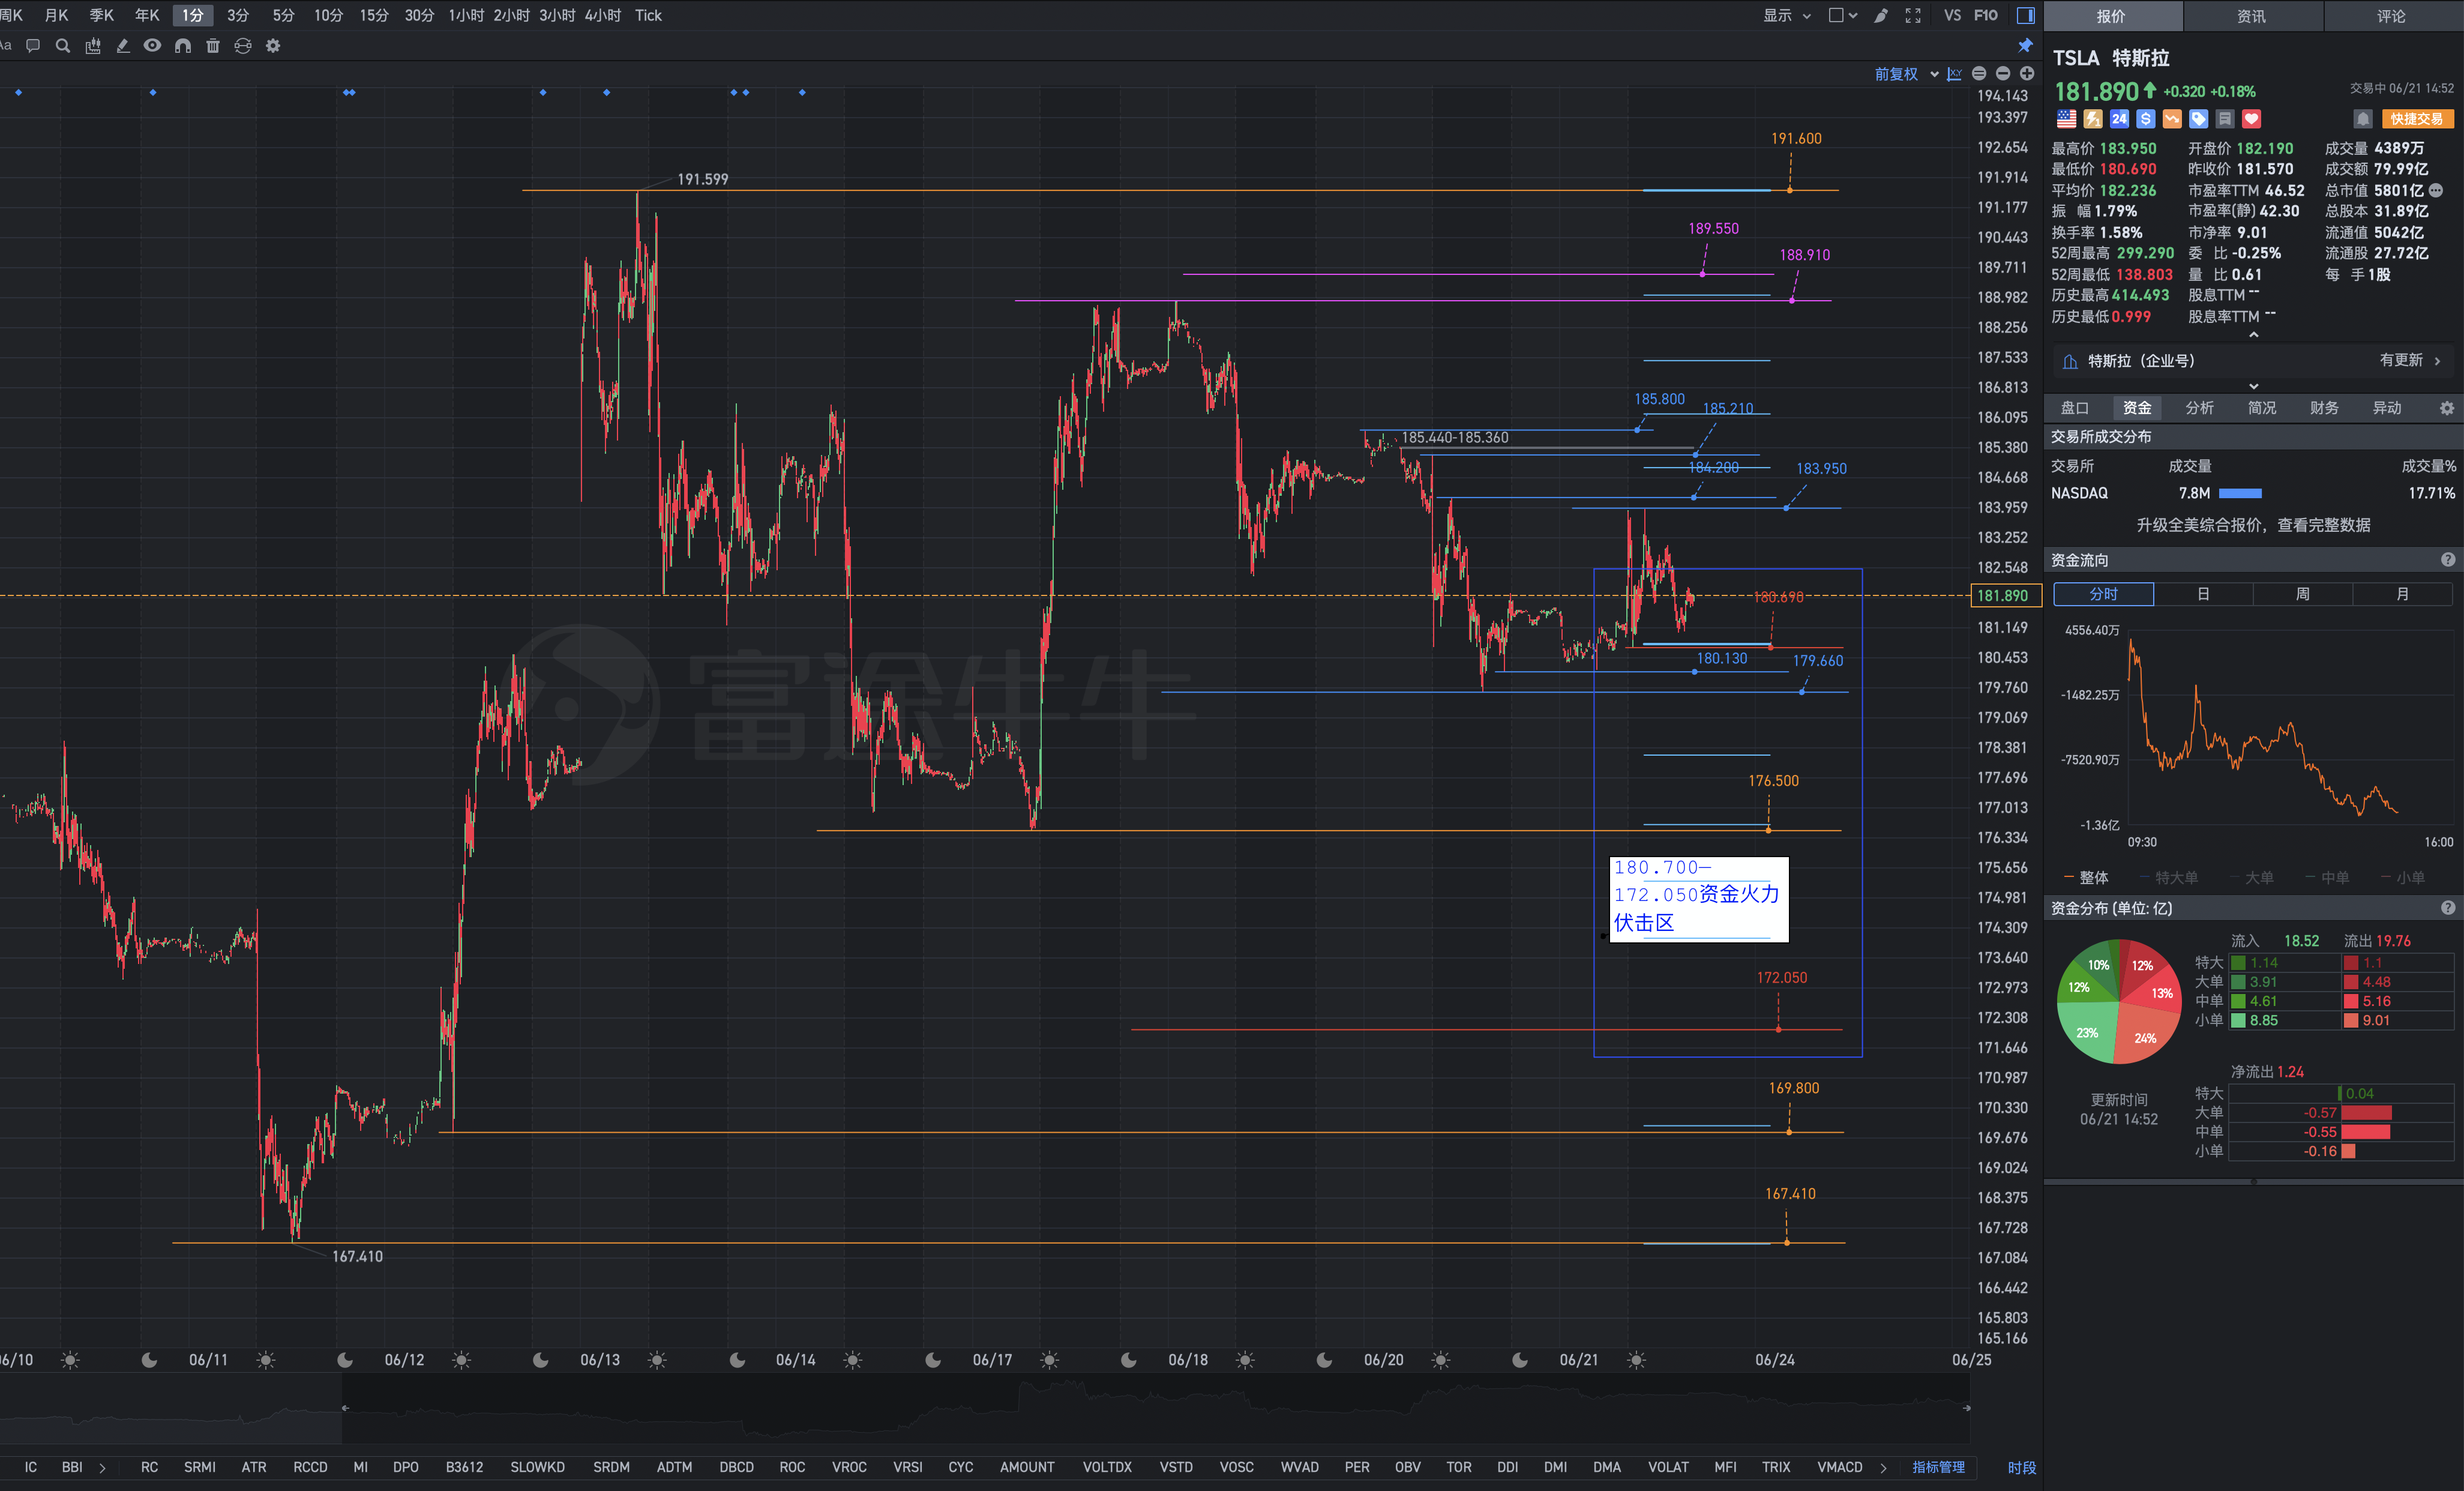Click the price alert bell icon
The image size is (2464, 1491).
[x=2363, y=119]
